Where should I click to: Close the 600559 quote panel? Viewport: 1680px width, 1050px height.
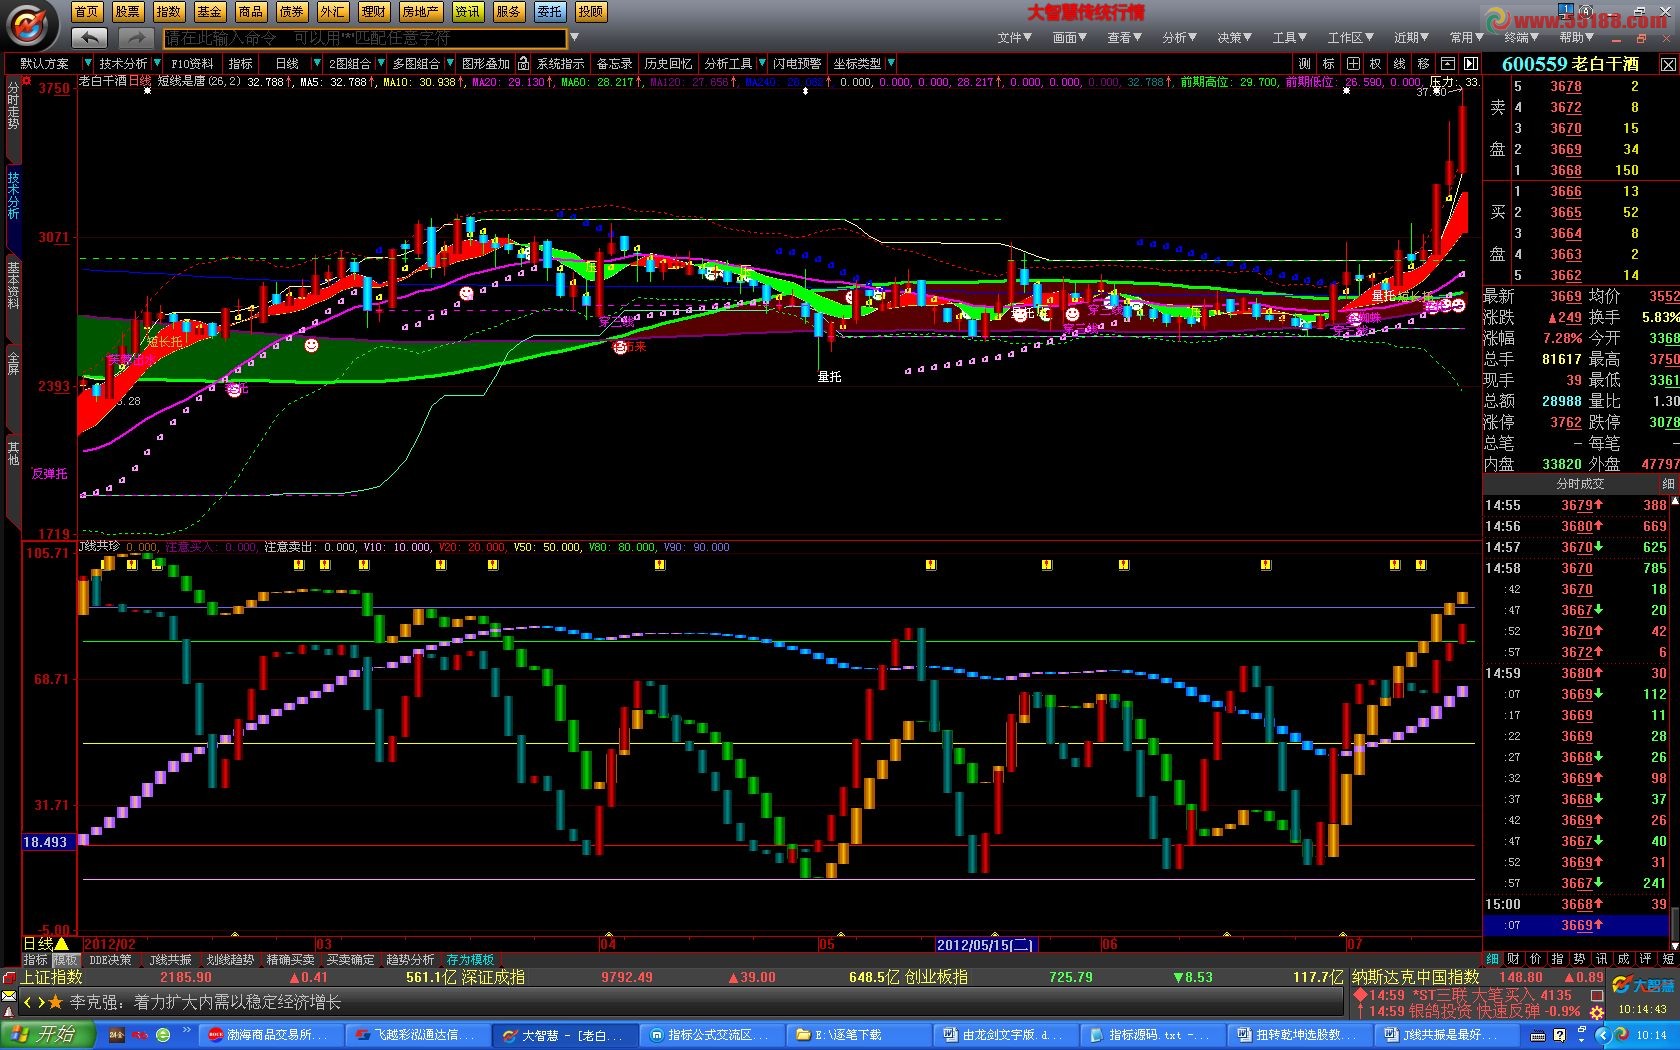click(1668, 64)
